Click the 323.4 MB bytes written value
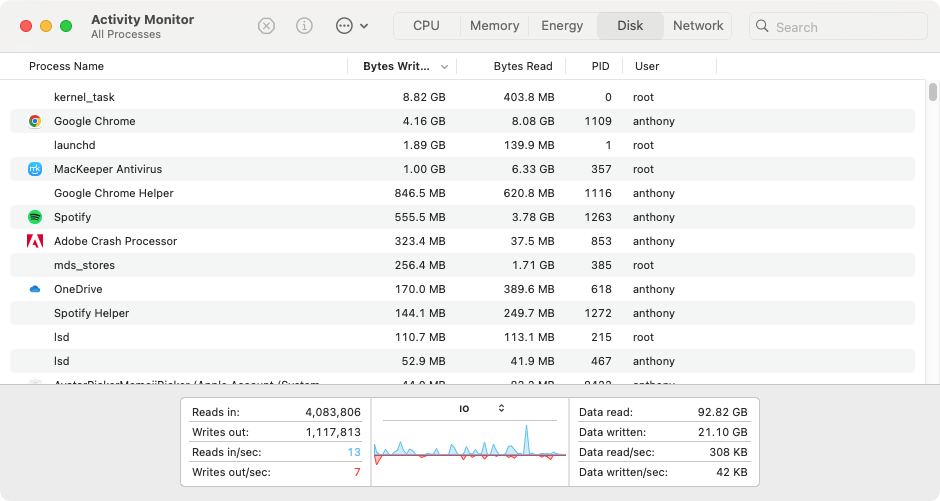The height and width of the screenshot is (501, 940). pyautogui.click(x=420, y=241)
